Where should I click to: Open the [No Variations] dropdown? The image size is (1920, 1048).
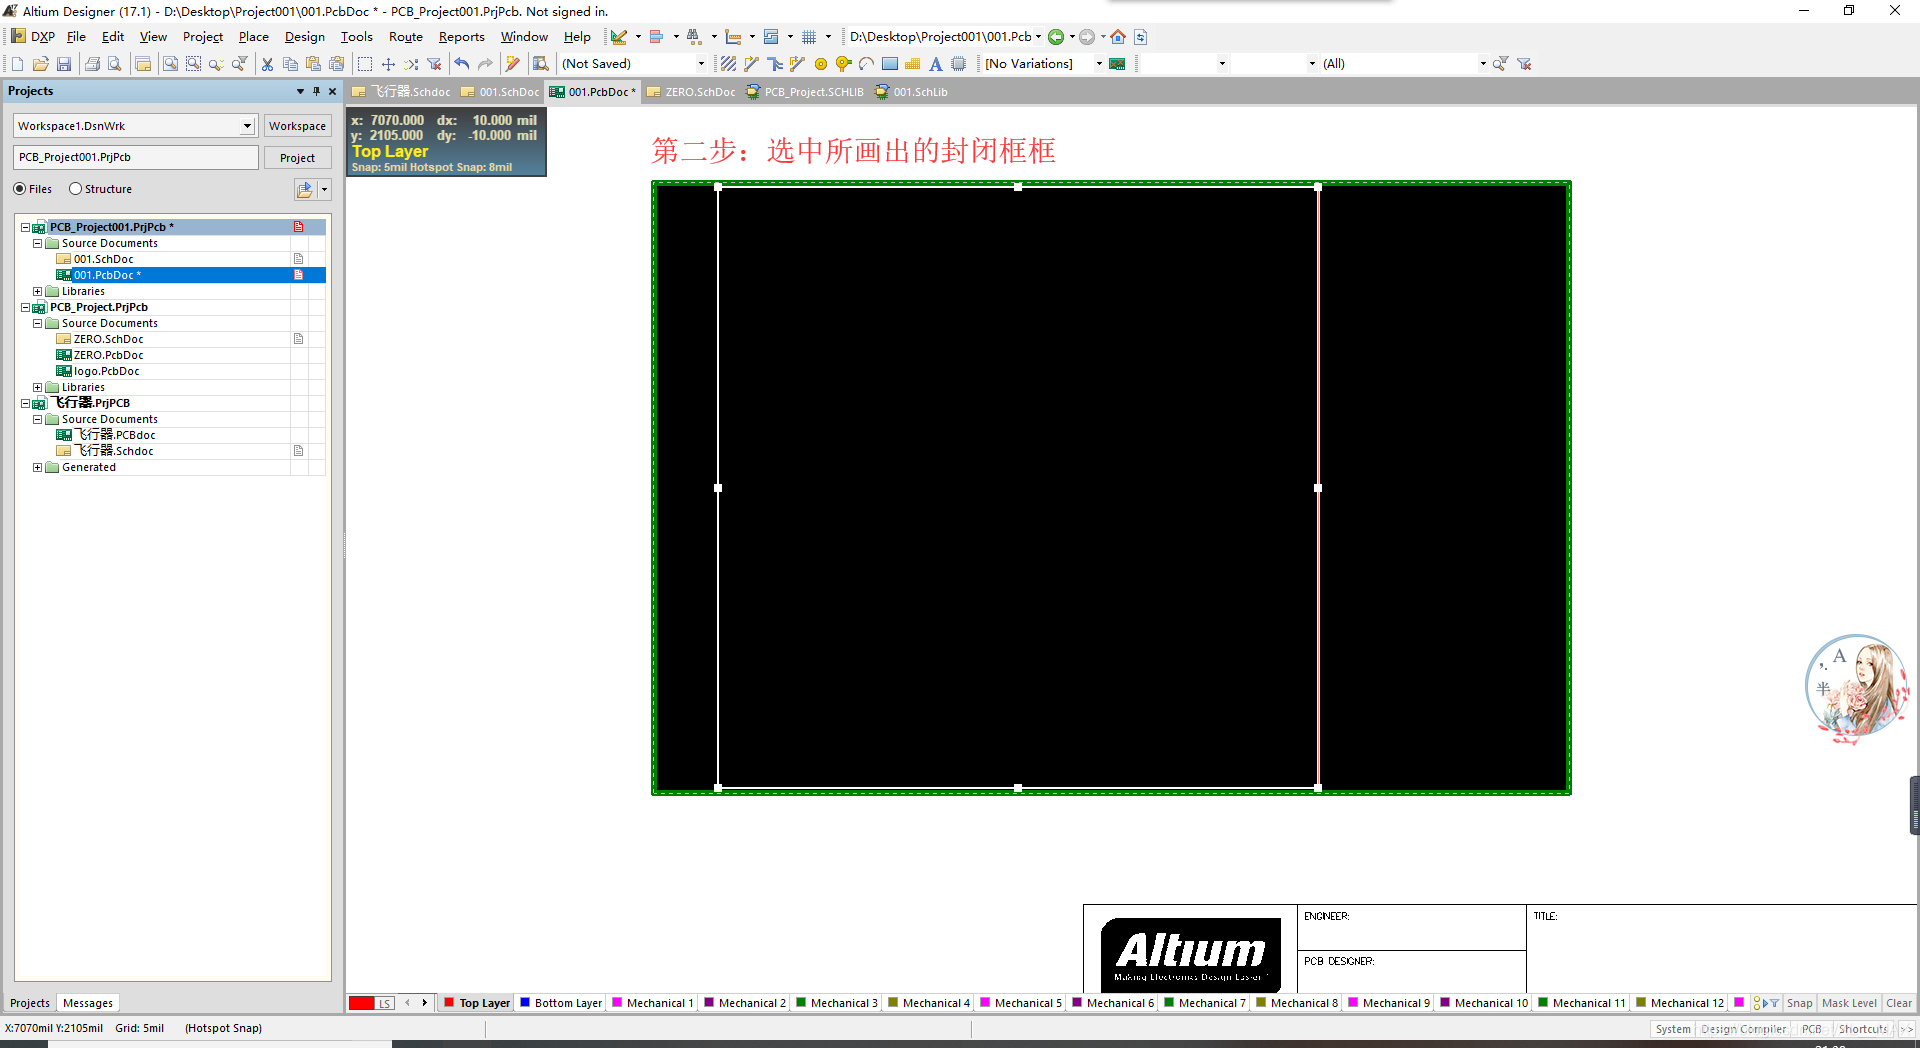coord(1099,64)
